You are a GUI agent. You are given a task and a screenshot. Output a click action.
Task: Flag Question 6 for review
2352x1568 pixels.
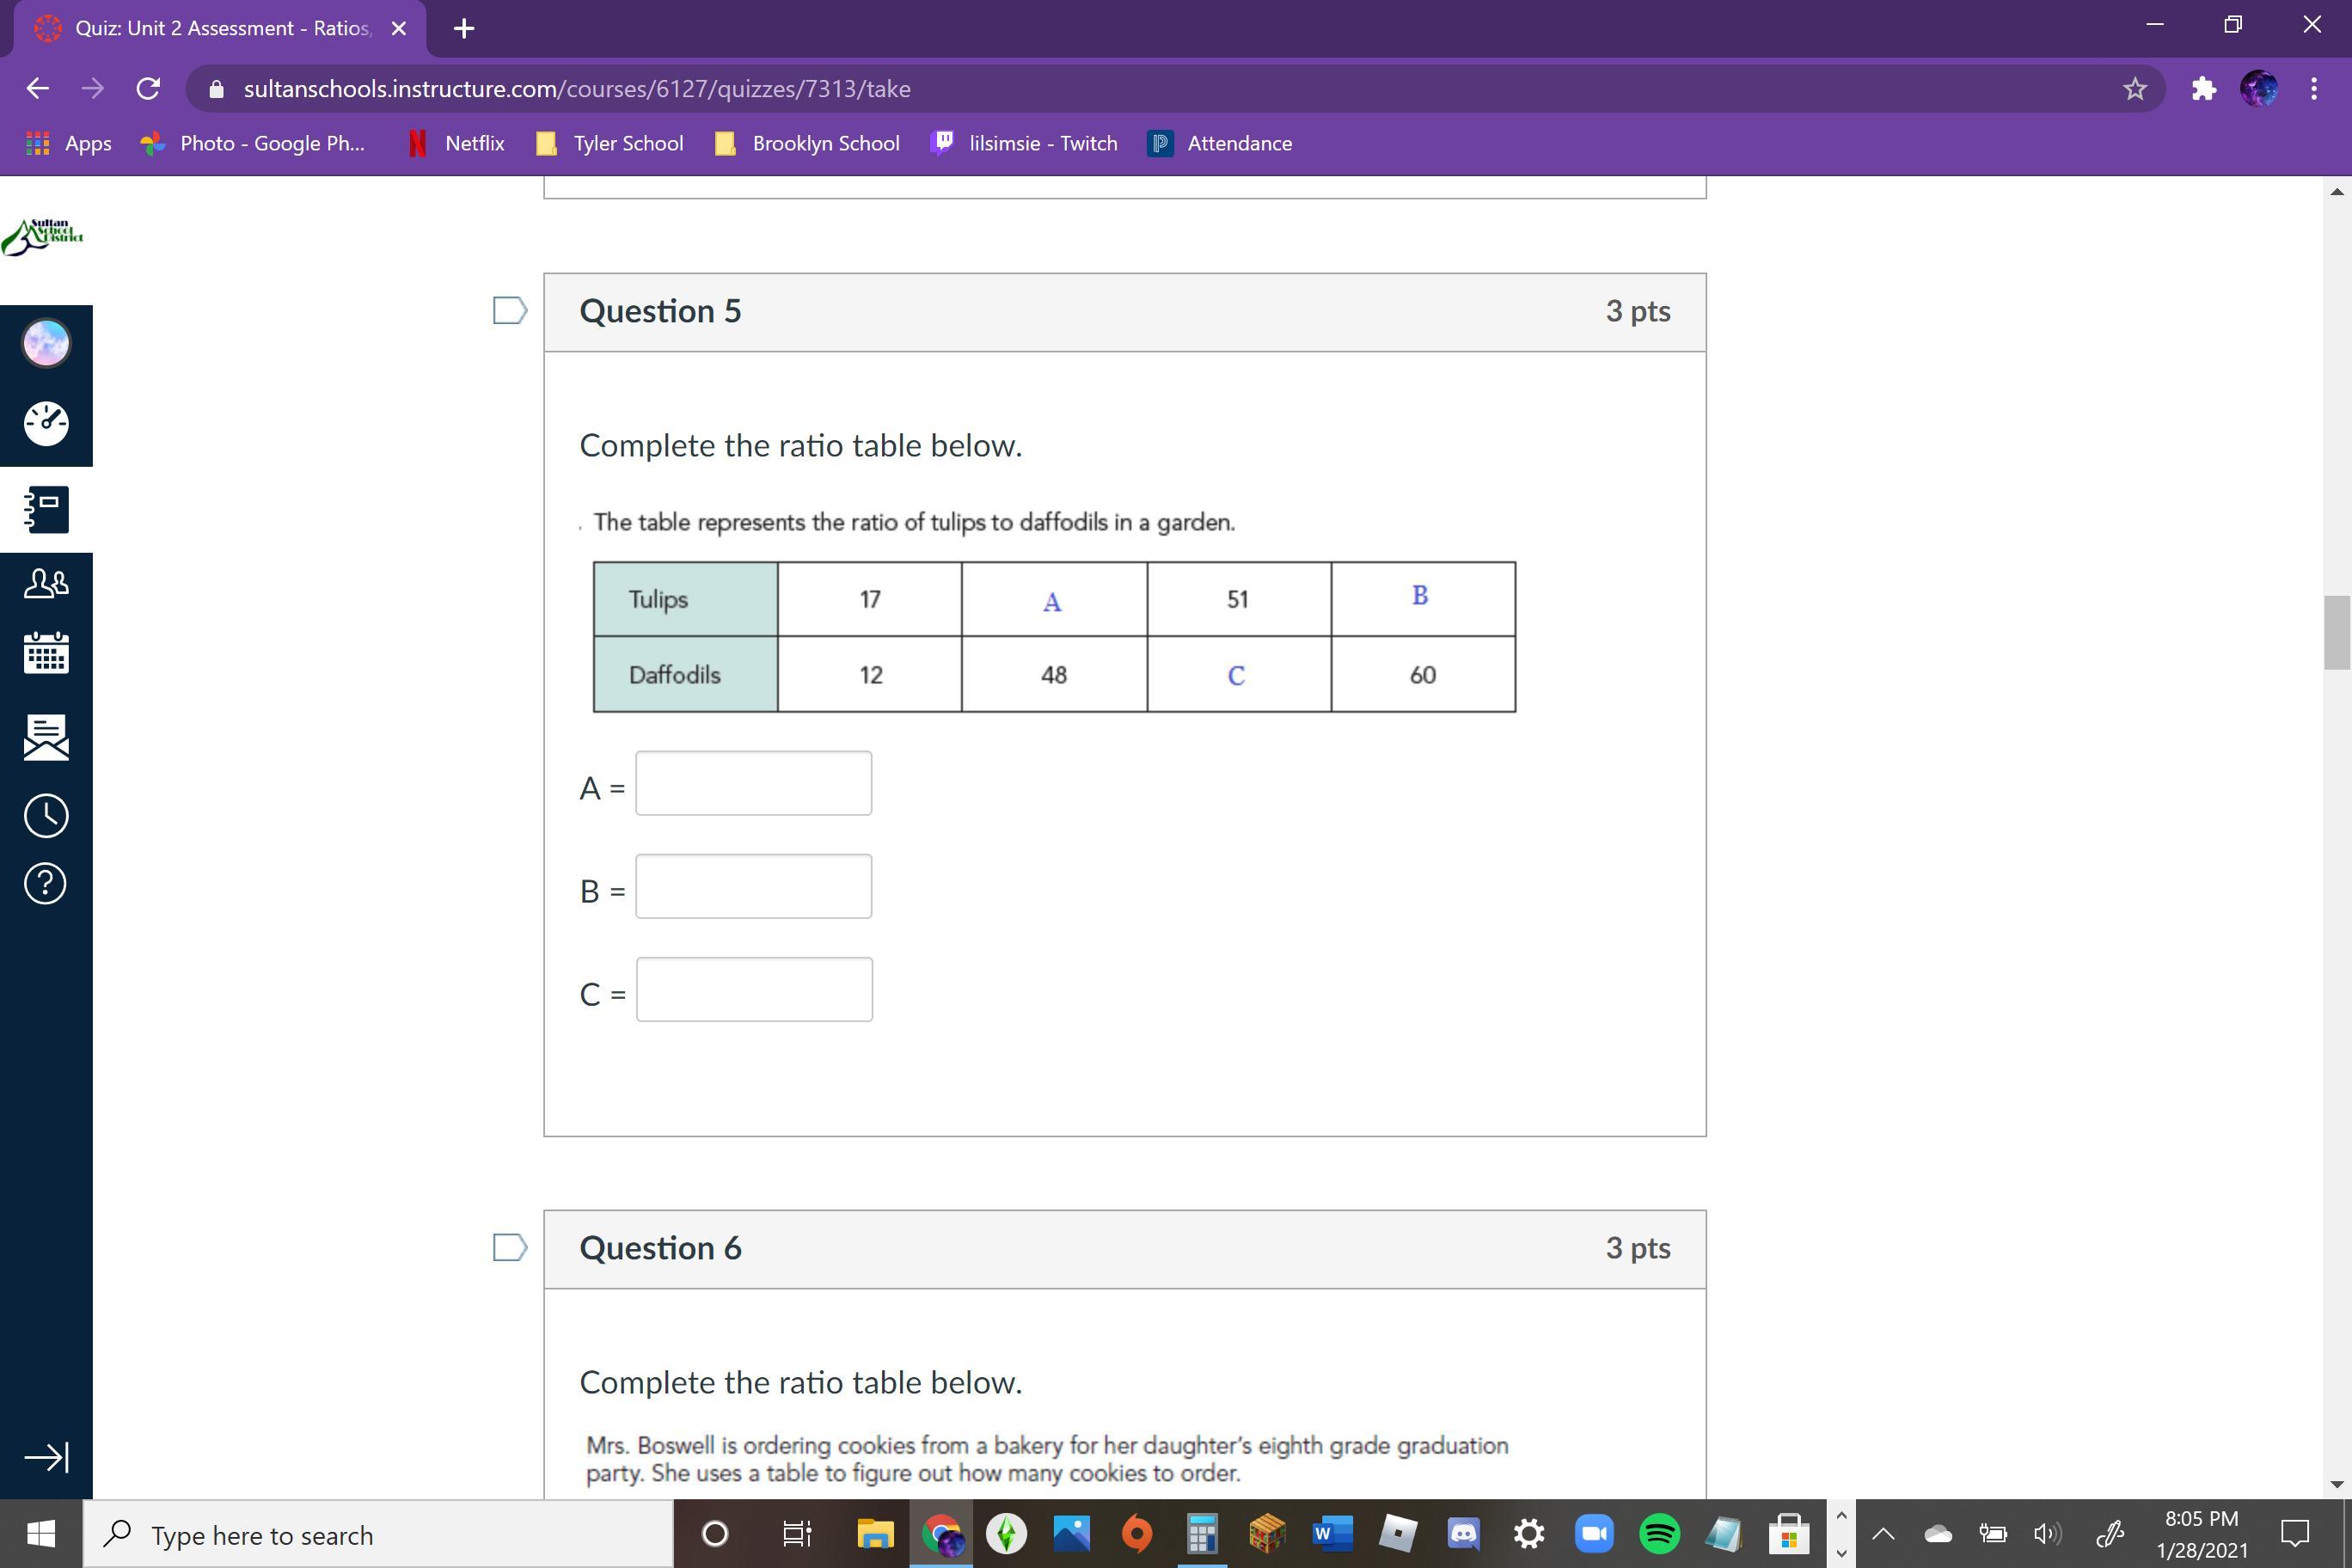[510, 1248]
